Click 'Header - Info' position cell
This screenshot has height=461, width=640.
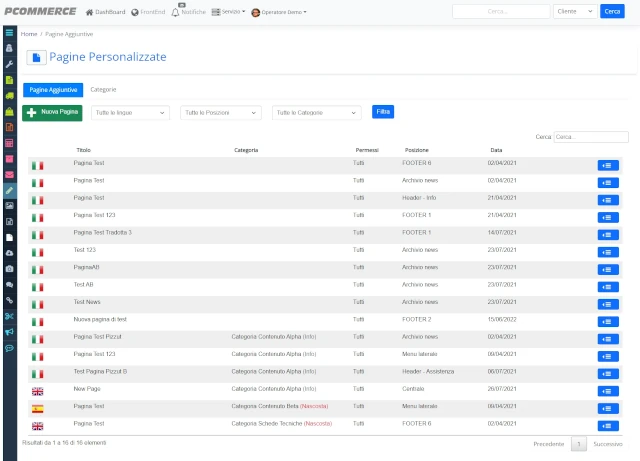point(419,198)
